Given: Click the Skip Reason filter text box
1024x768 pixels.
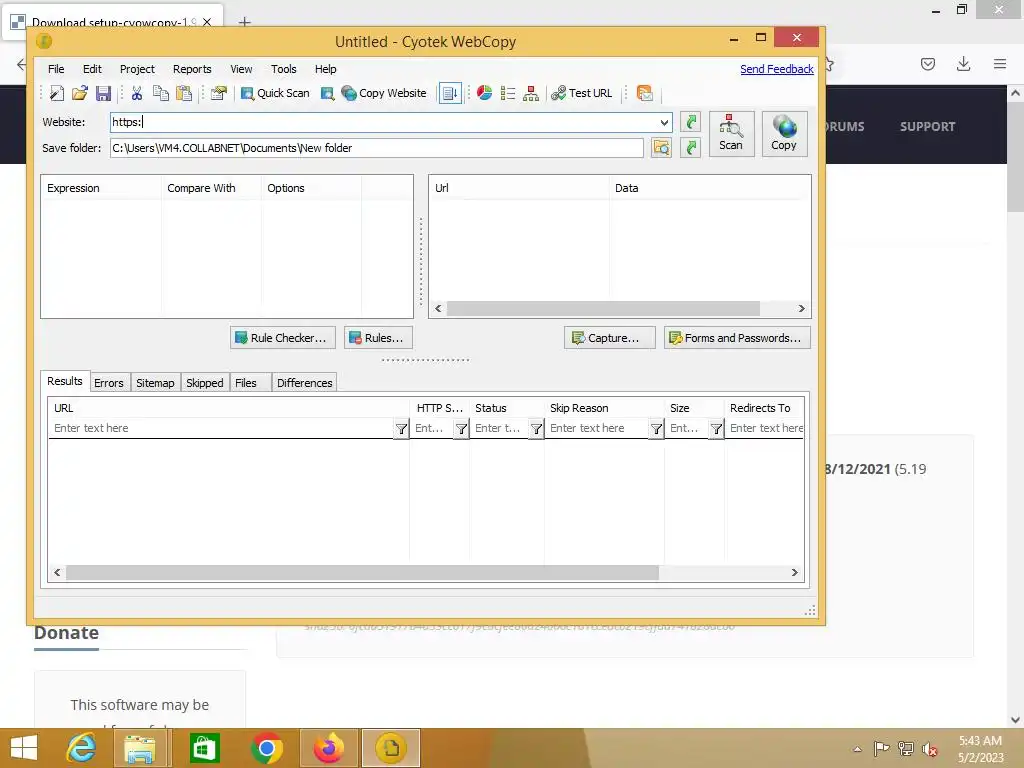Looking at the screenshot, I should click(x=597, y=428).
